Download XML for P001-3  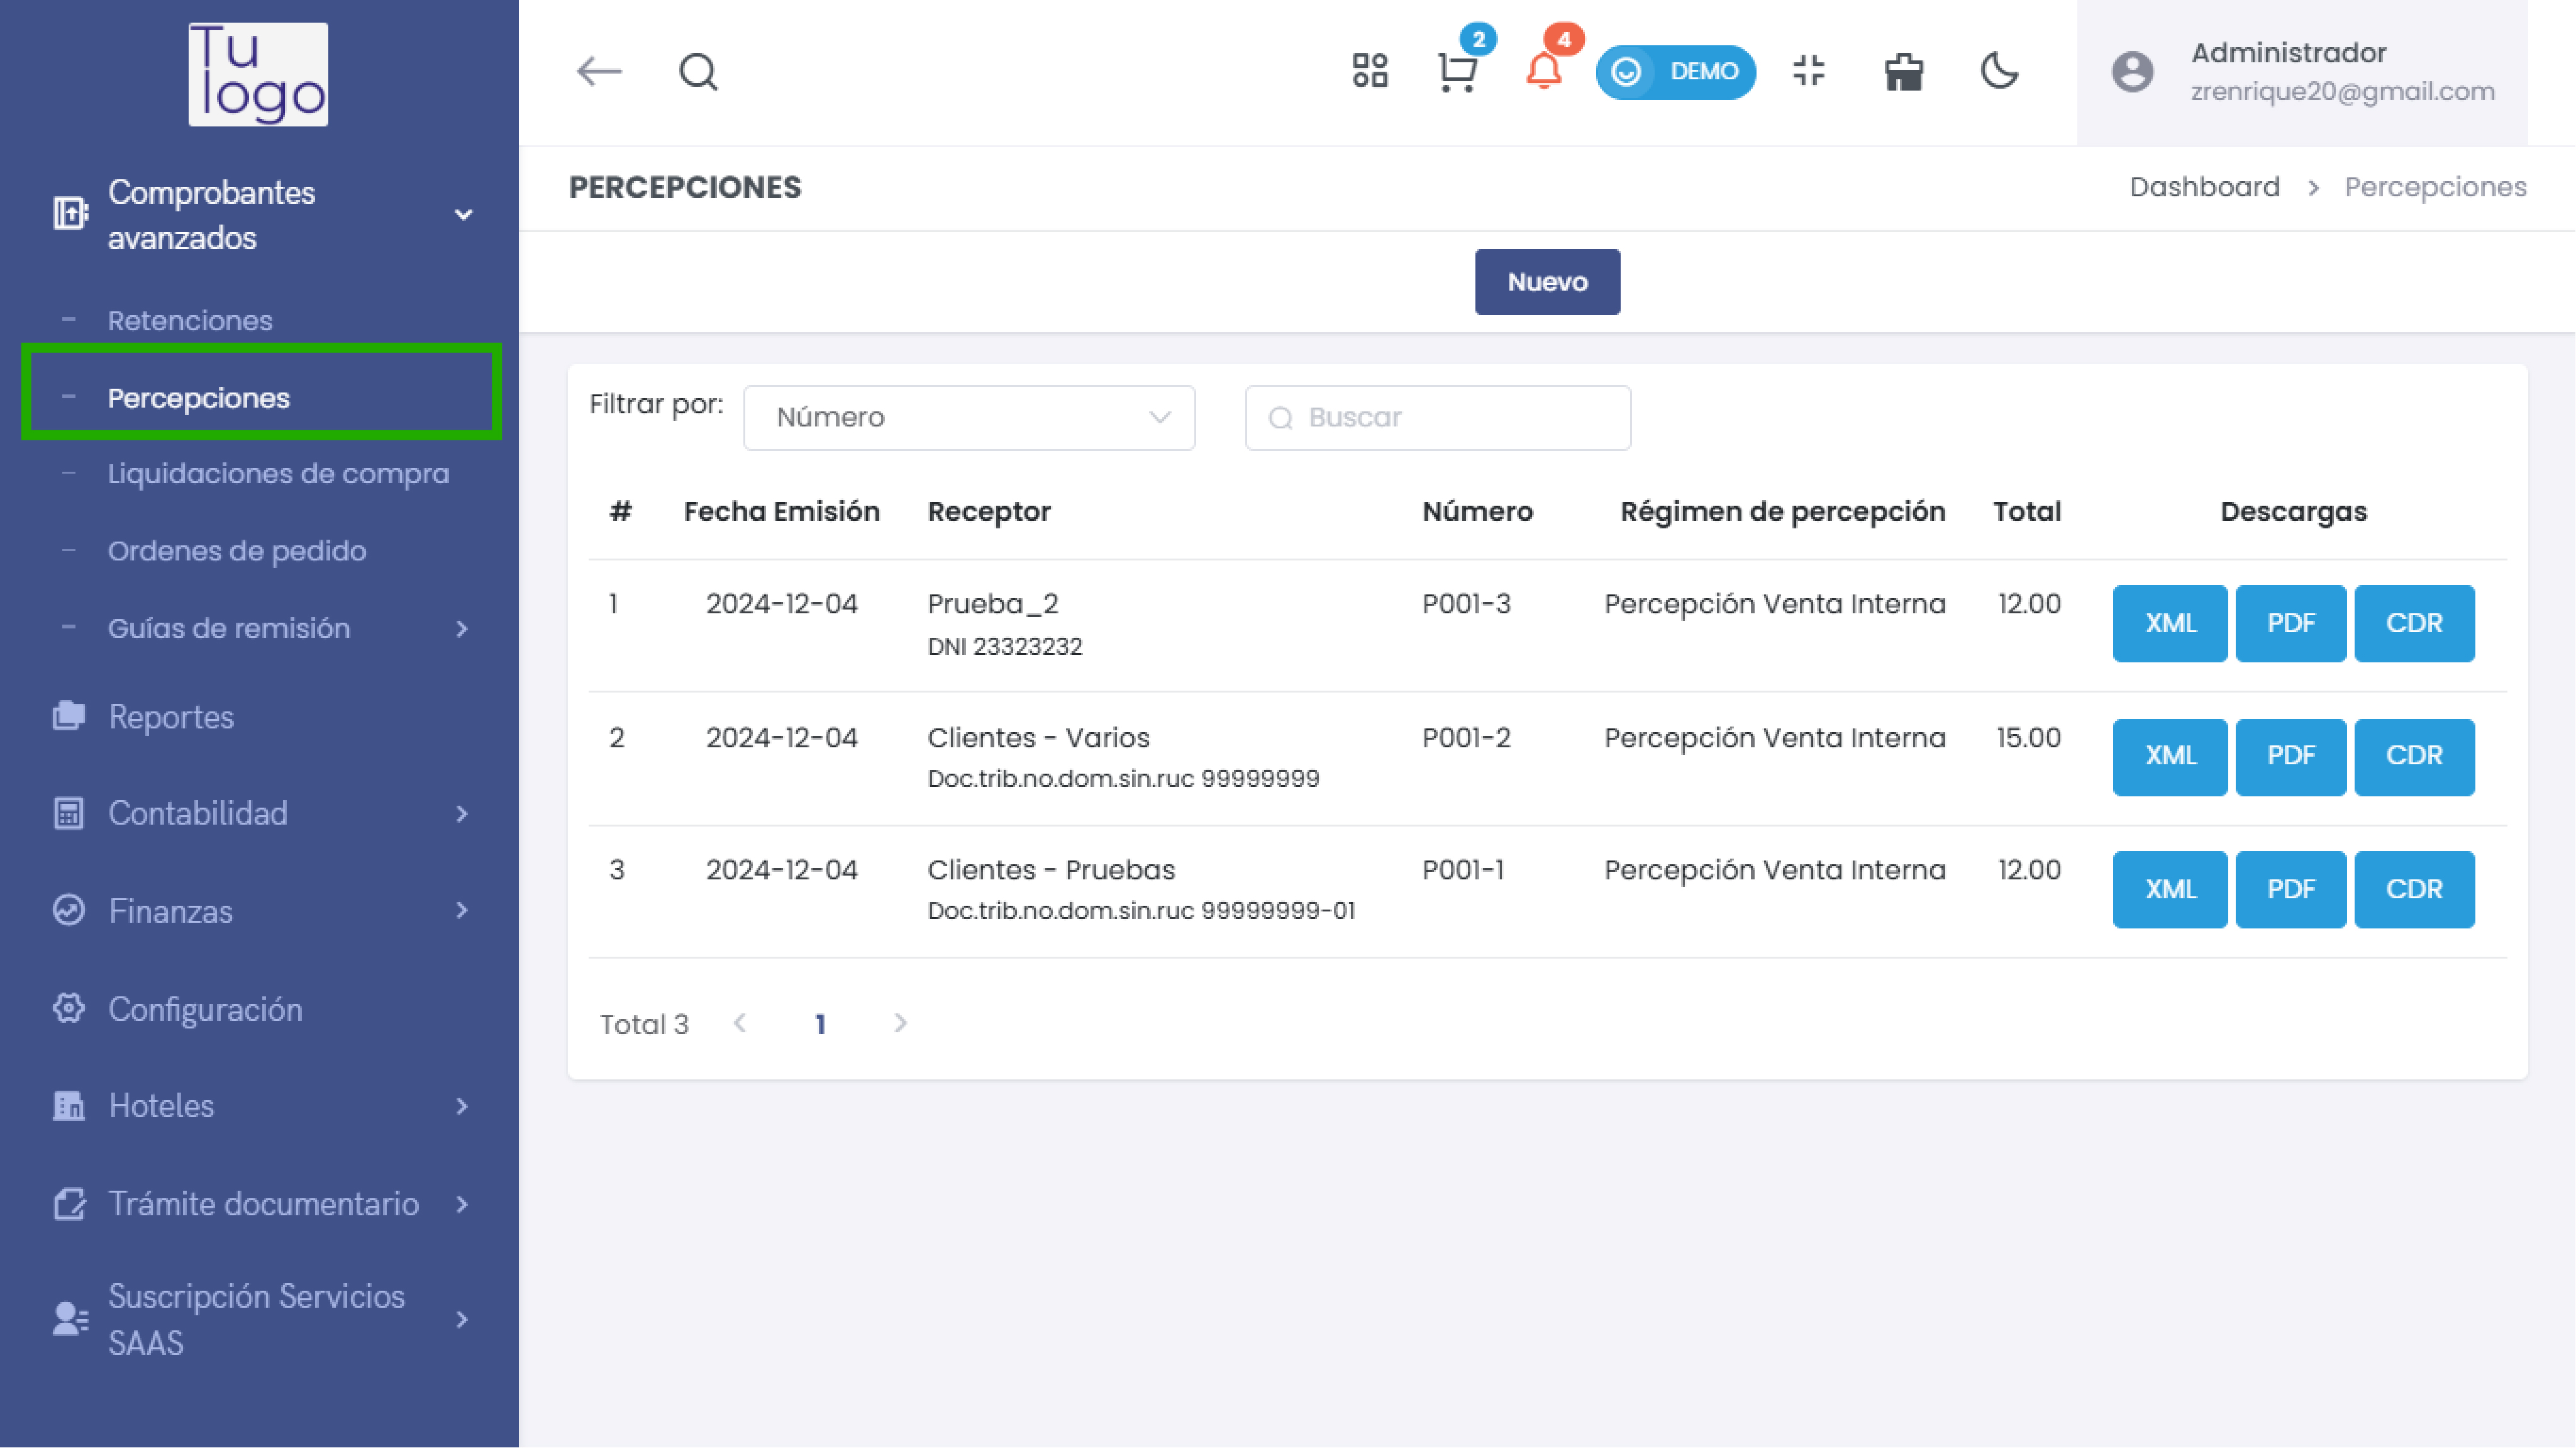[x=2169, y=623]
